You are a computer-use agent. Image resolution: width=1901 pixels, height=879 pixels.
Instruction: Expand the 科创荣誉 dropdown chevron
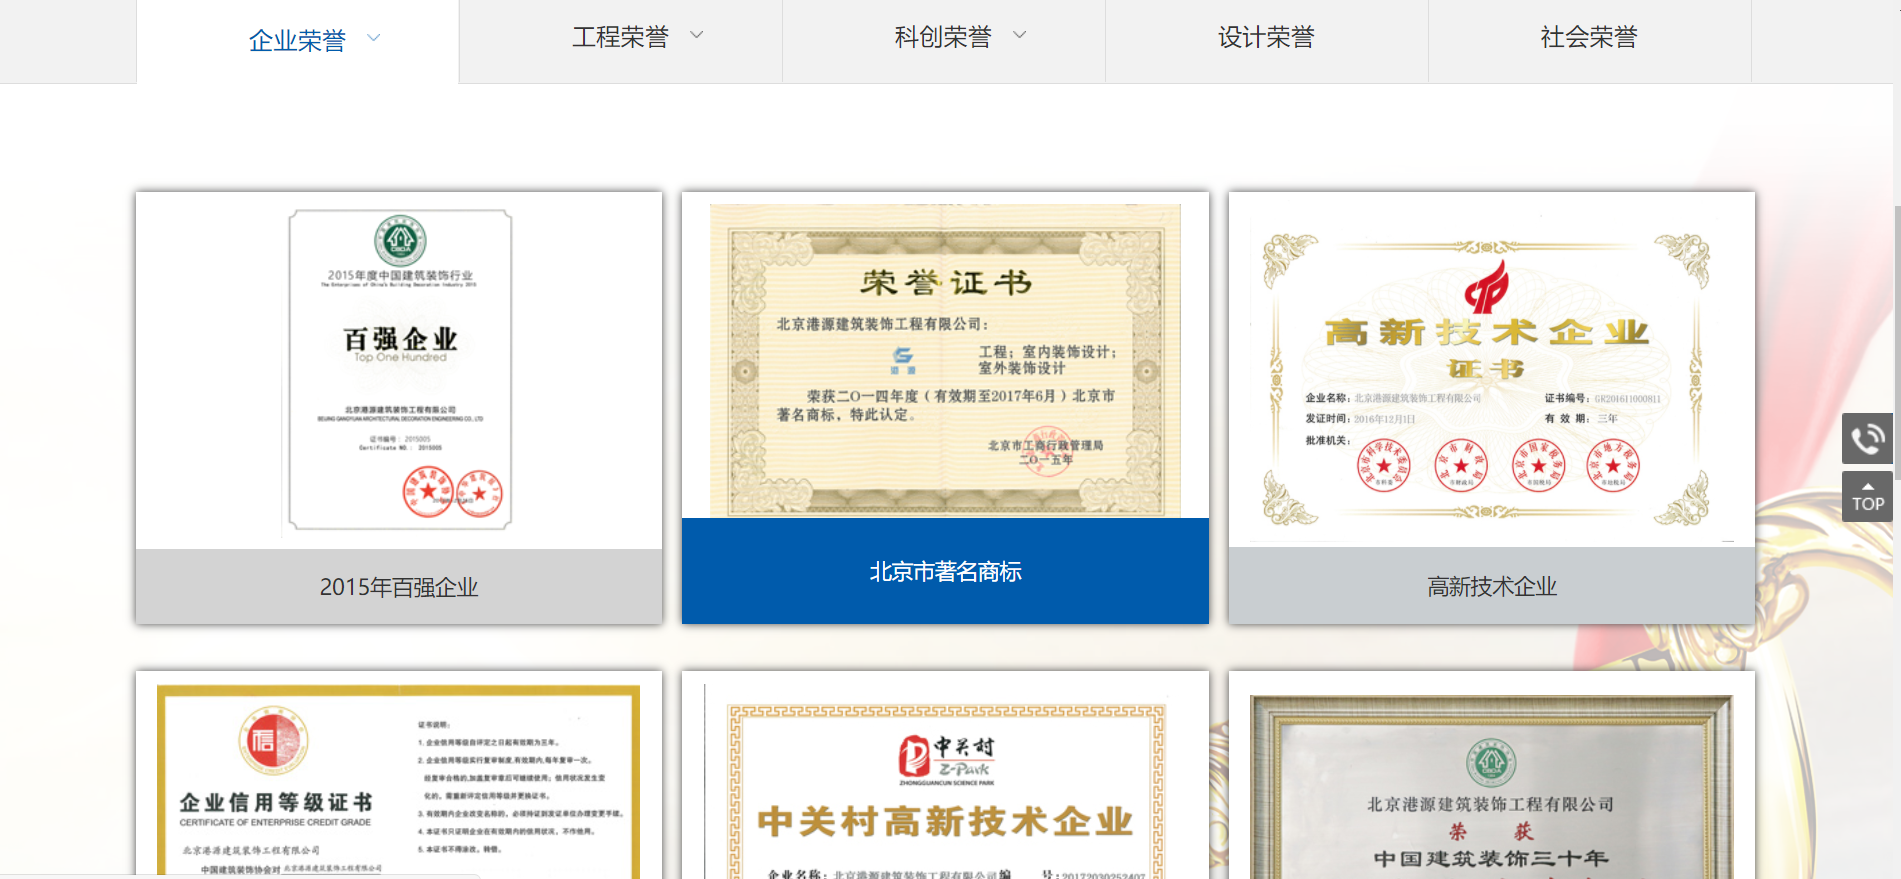coord(1020,35)
